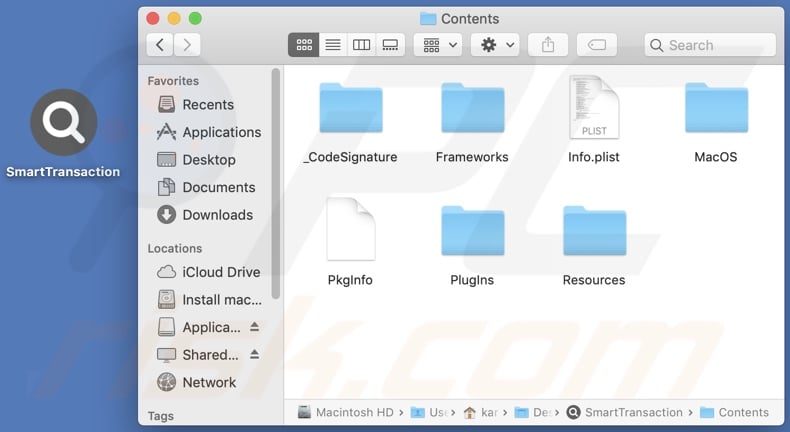Open the gear action menu
Viewport: 790px width, 432px height.
pyautogui.click(x=495, y=45)
